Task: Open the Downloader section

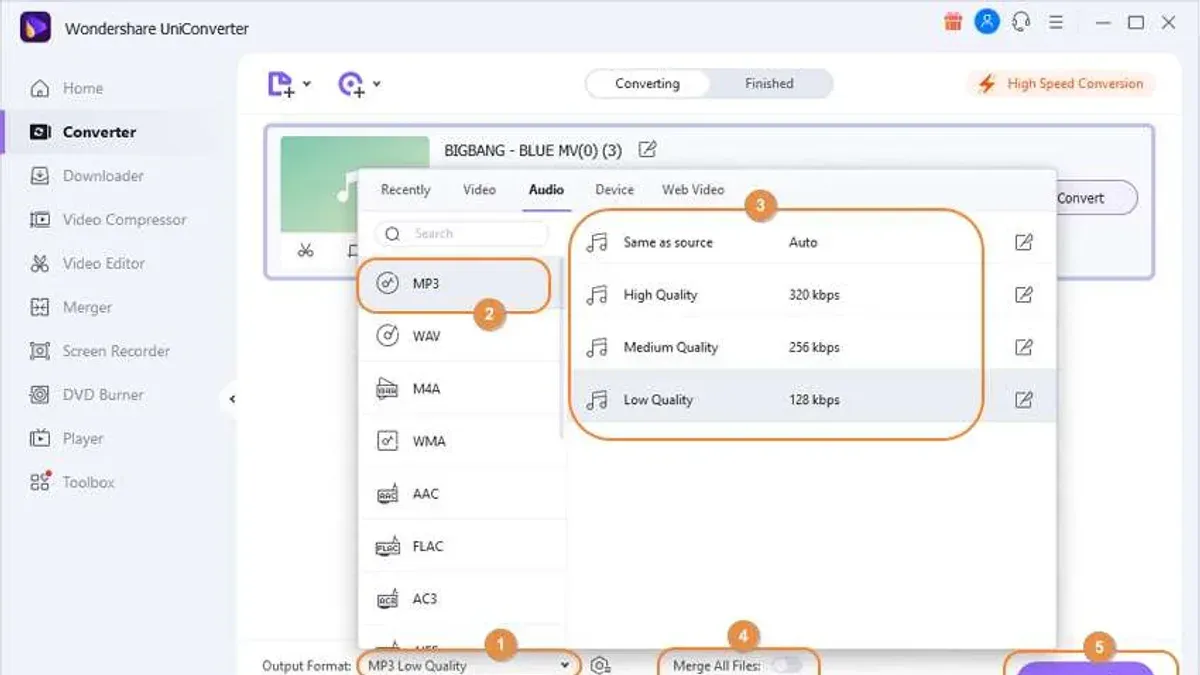Action: click(x=87, y=176)
